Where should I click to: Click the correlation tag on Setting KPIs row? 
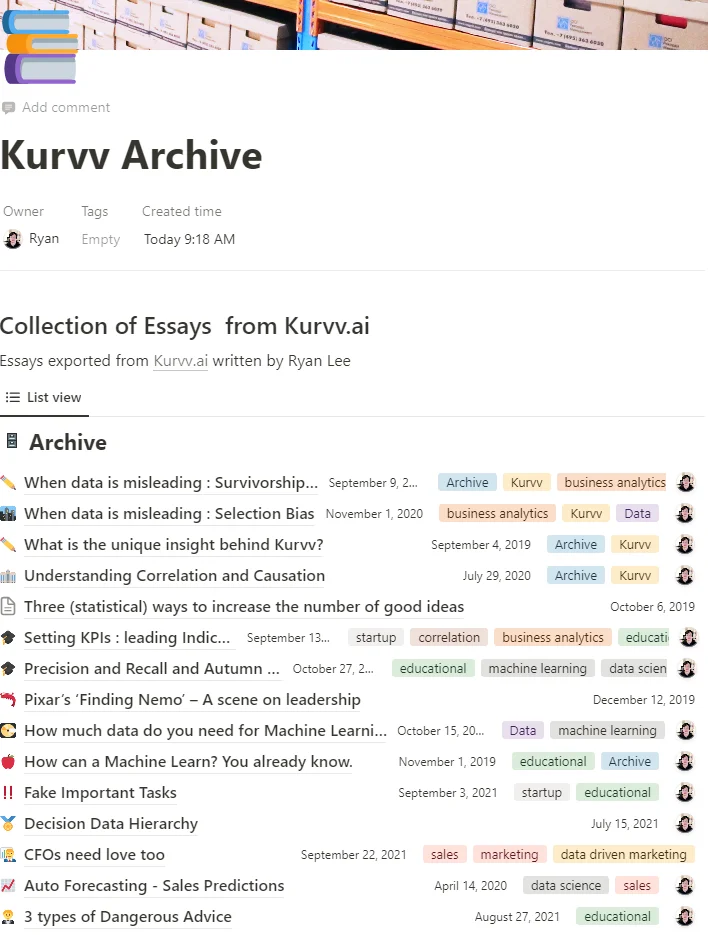click(449, 637)
